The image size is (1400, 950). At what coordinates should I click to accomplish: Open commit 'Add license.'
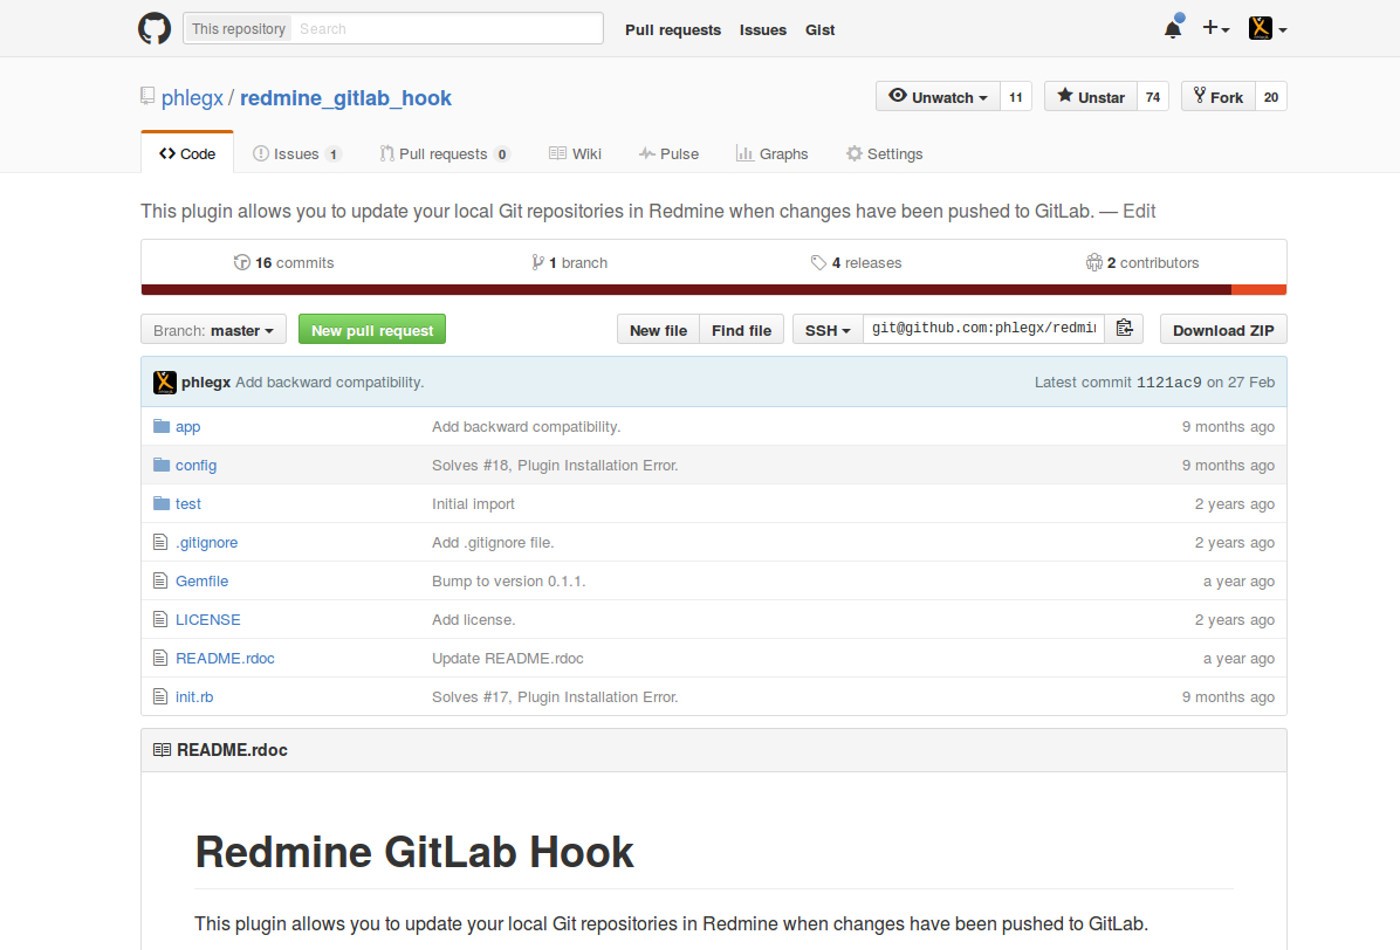pos(474,620)
